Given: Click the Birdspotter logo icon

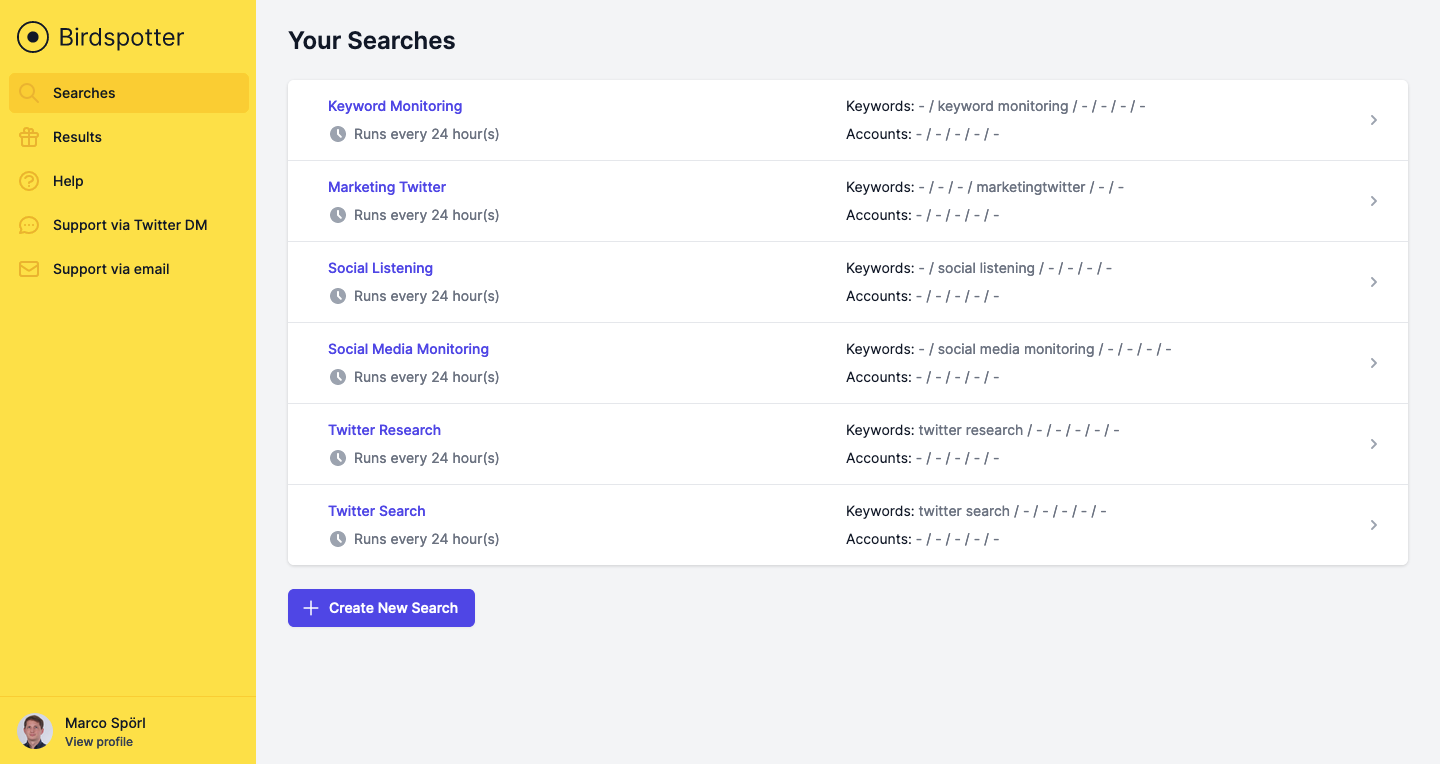Looking at the screenshot, I should [32, 36].
